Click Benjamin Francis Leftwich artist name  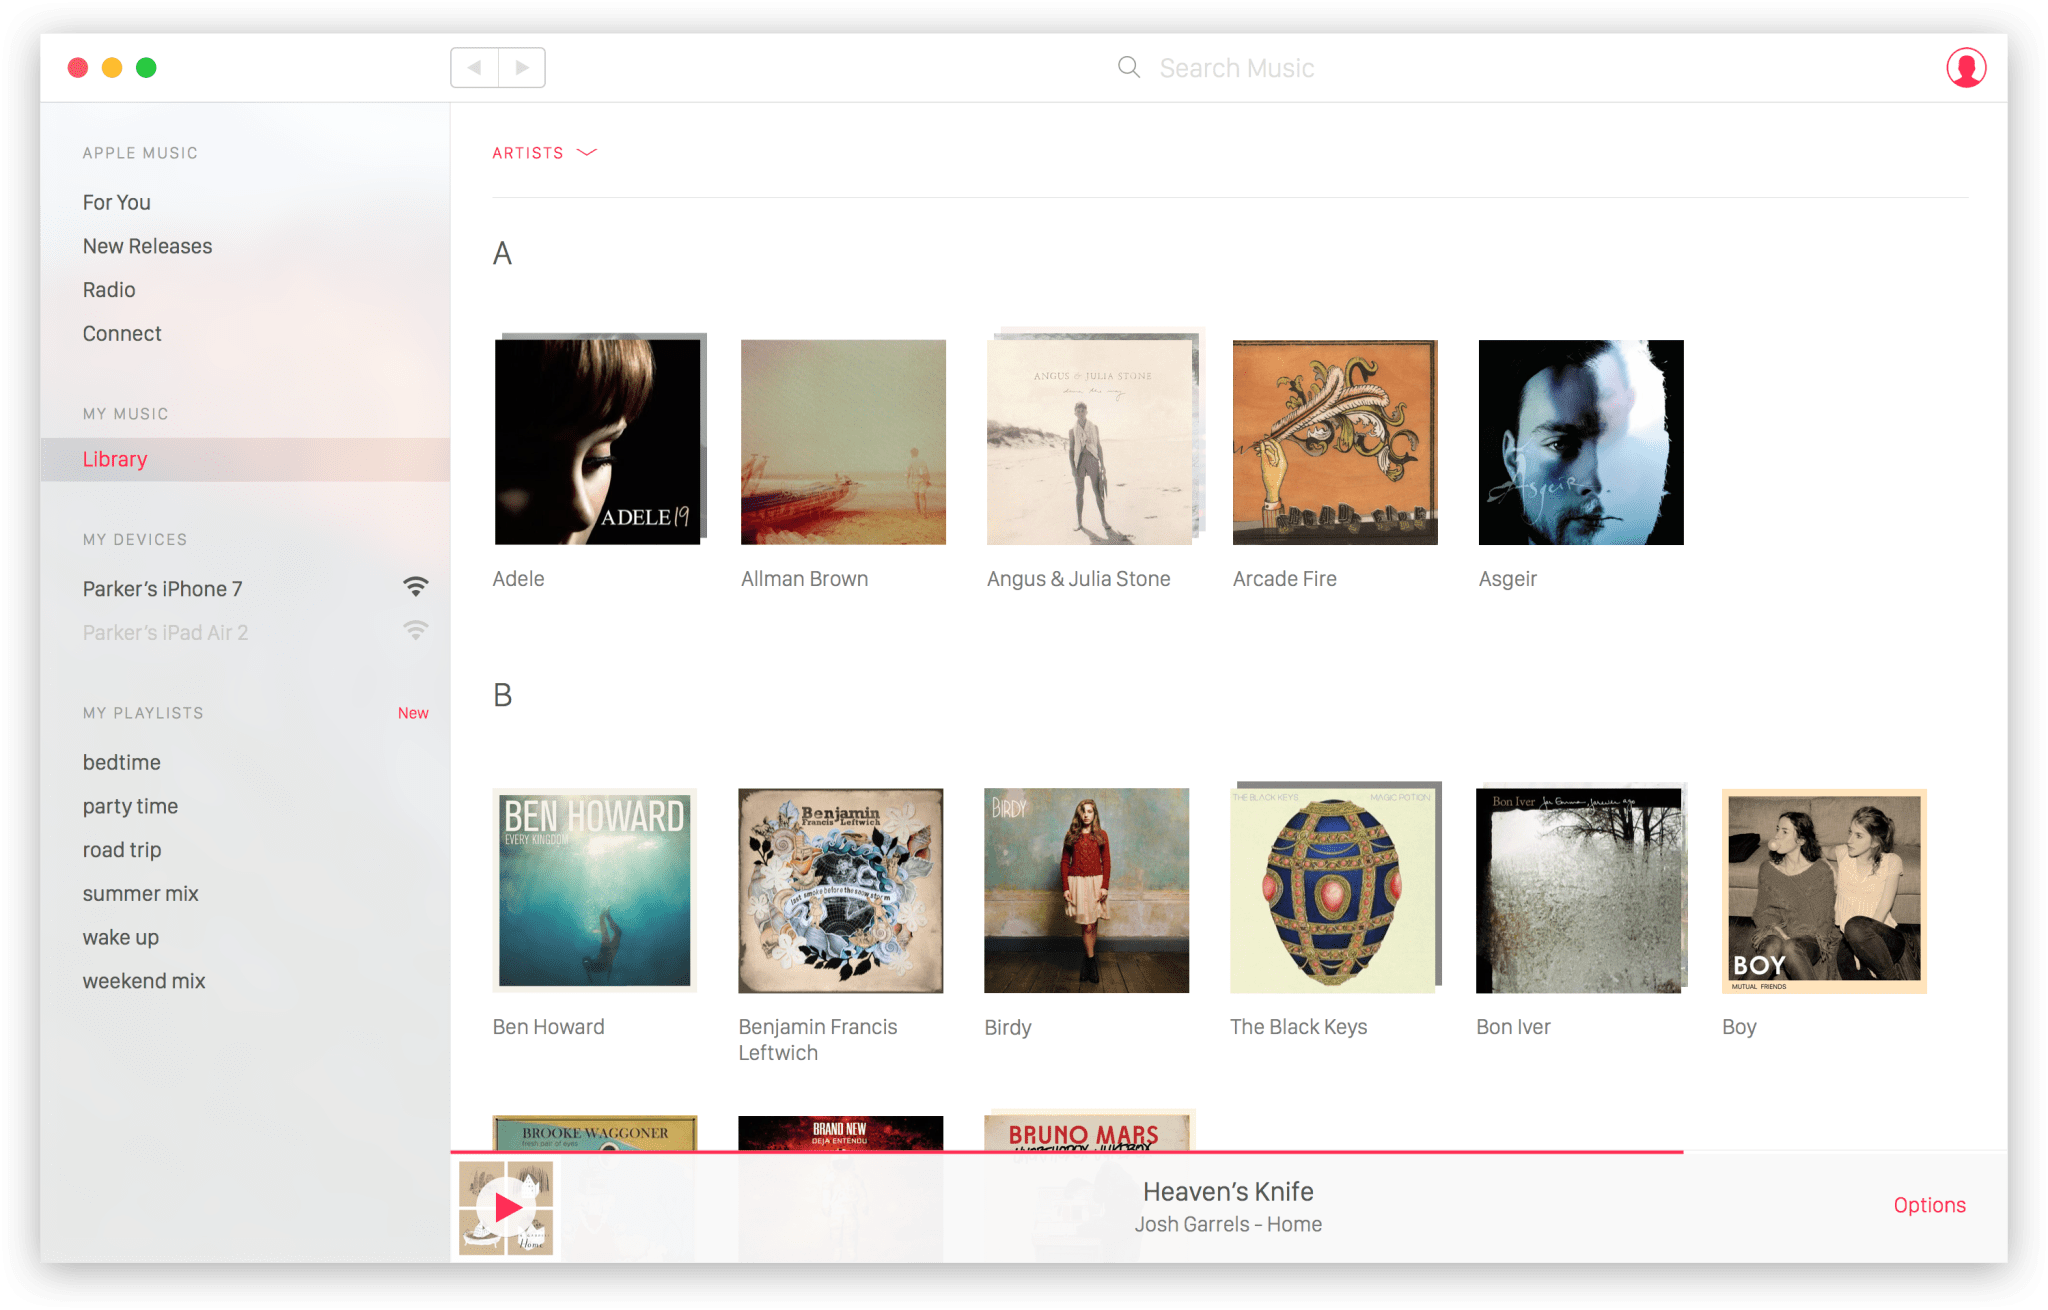click(818, 1039)
